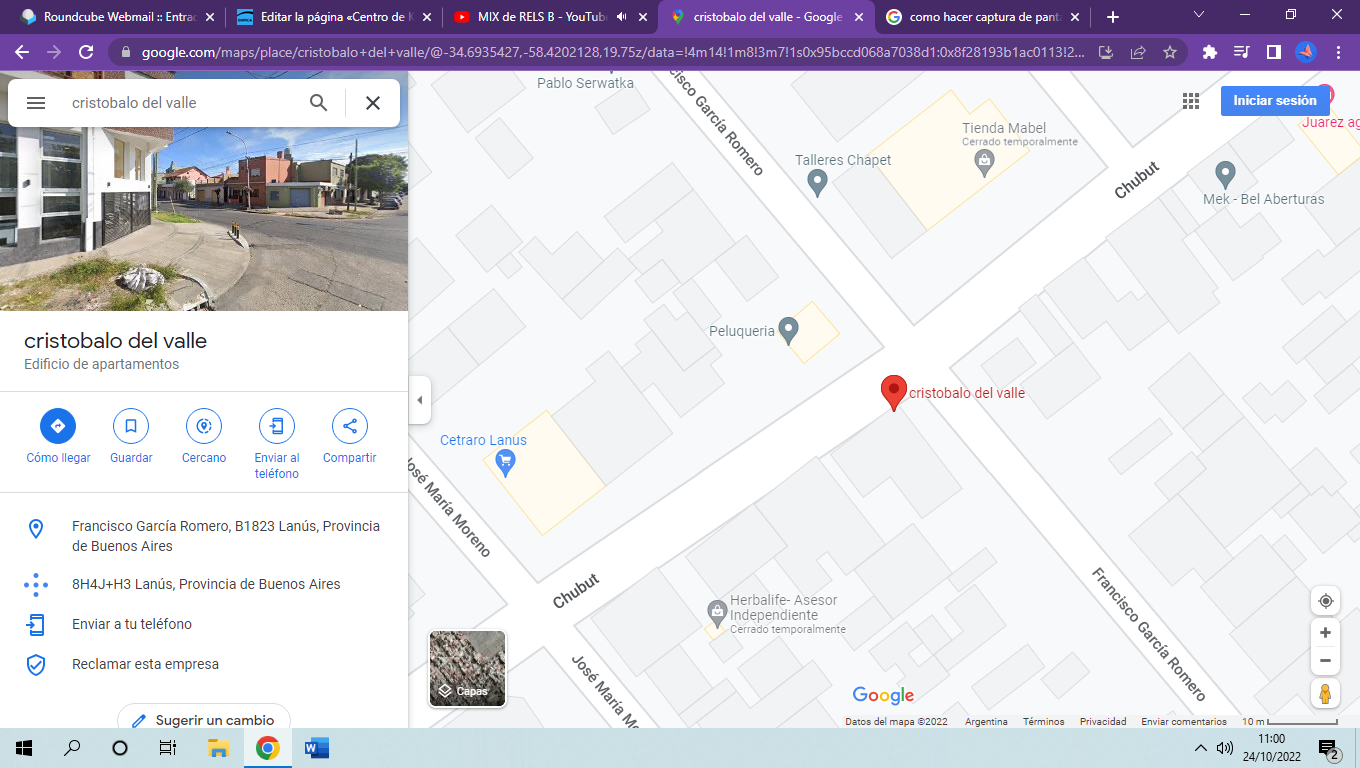Open the taskbar volume control
The image size is (1360, 768).
coord(1225,748)
